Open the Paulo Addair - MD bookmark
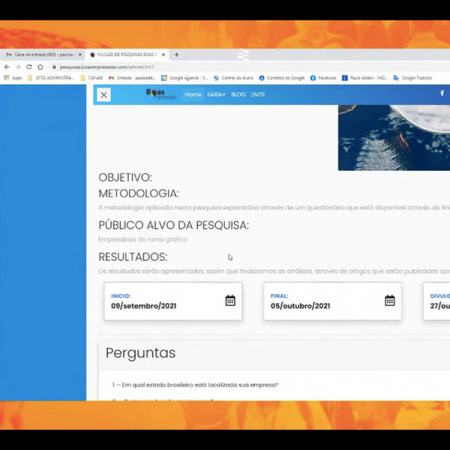 364,78
